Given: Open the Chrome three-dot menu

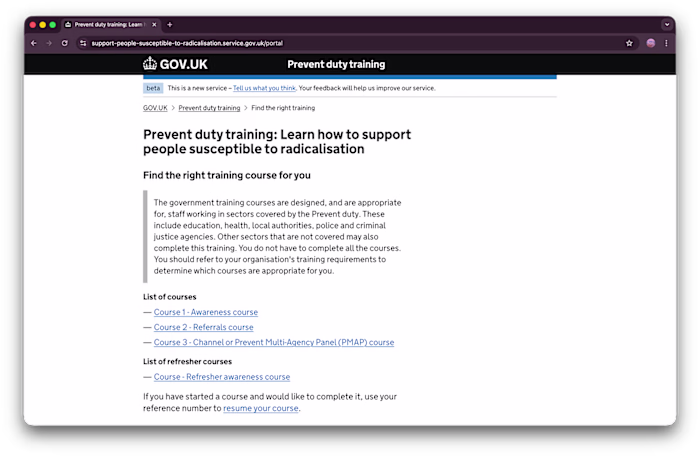Looking at the screenshot, I should (x=666, y=43).
